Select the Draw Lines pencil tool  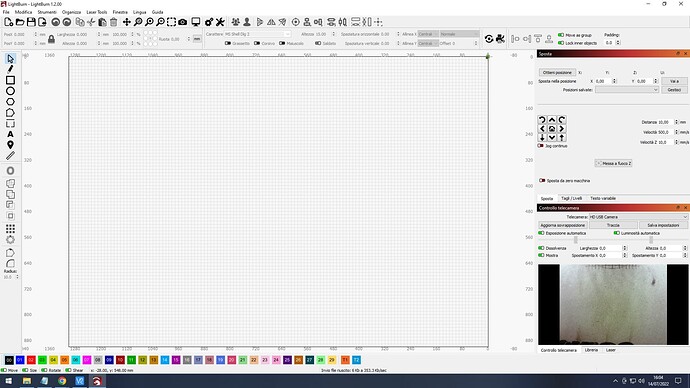[10, 69]
